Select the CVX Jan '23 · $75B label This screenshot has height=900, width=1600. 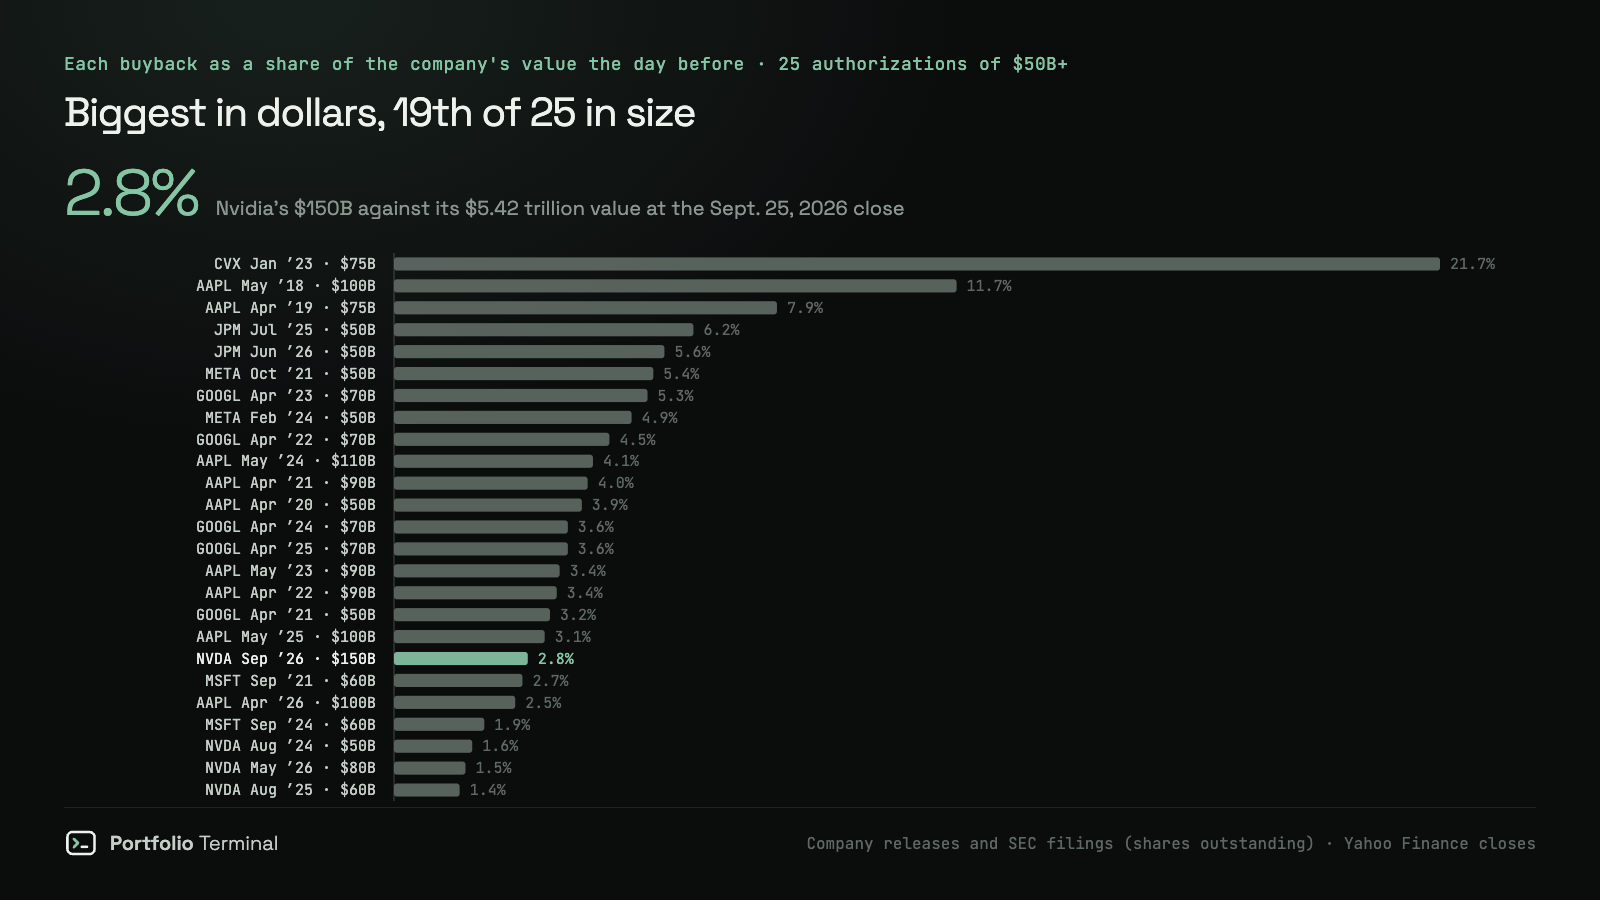click(x=295, y=264)
